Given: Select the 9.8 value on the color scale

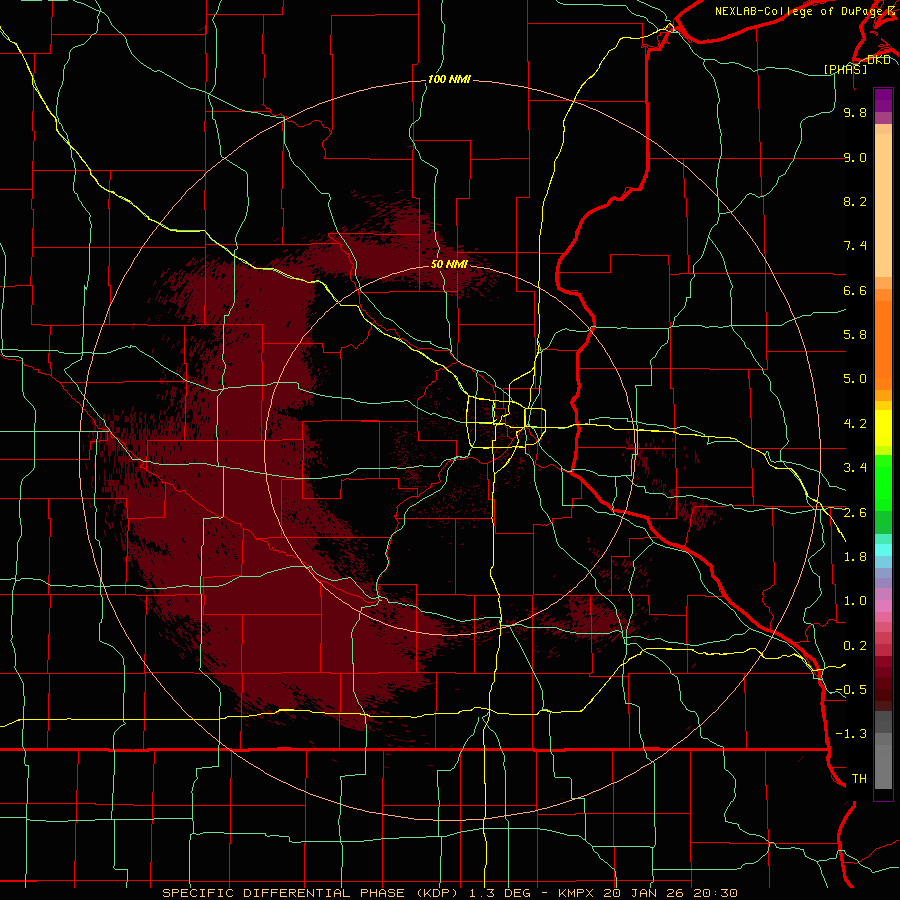Looking at the screenshot, I should click(855, 112).
